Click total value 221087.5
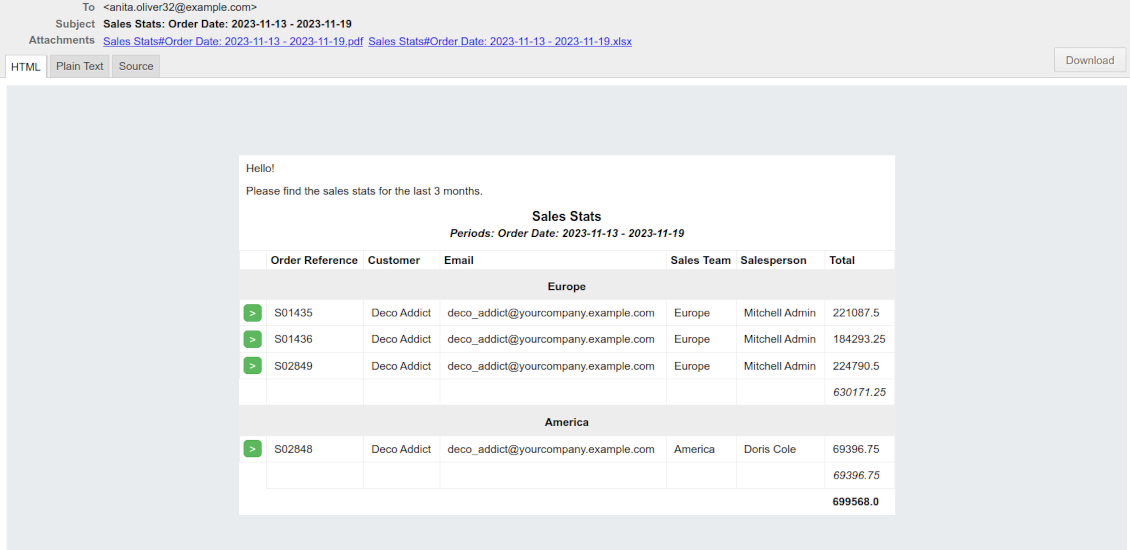This screenshot has height=550, width=1130. click(x=856, y=313)
